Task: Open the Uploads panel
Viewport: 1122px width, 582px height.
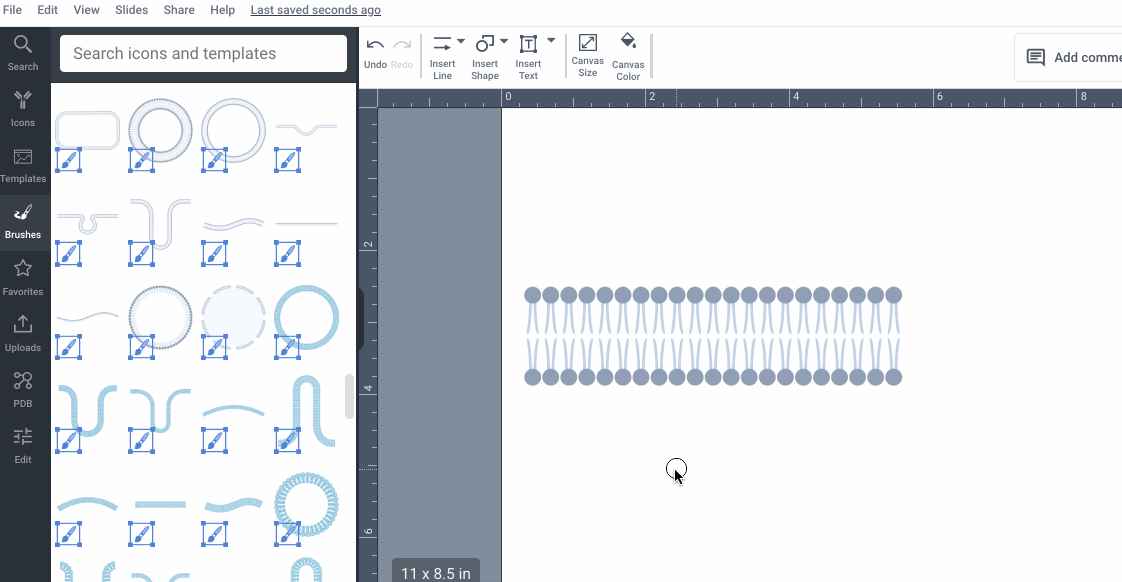Action: click(x=23, y=334)
